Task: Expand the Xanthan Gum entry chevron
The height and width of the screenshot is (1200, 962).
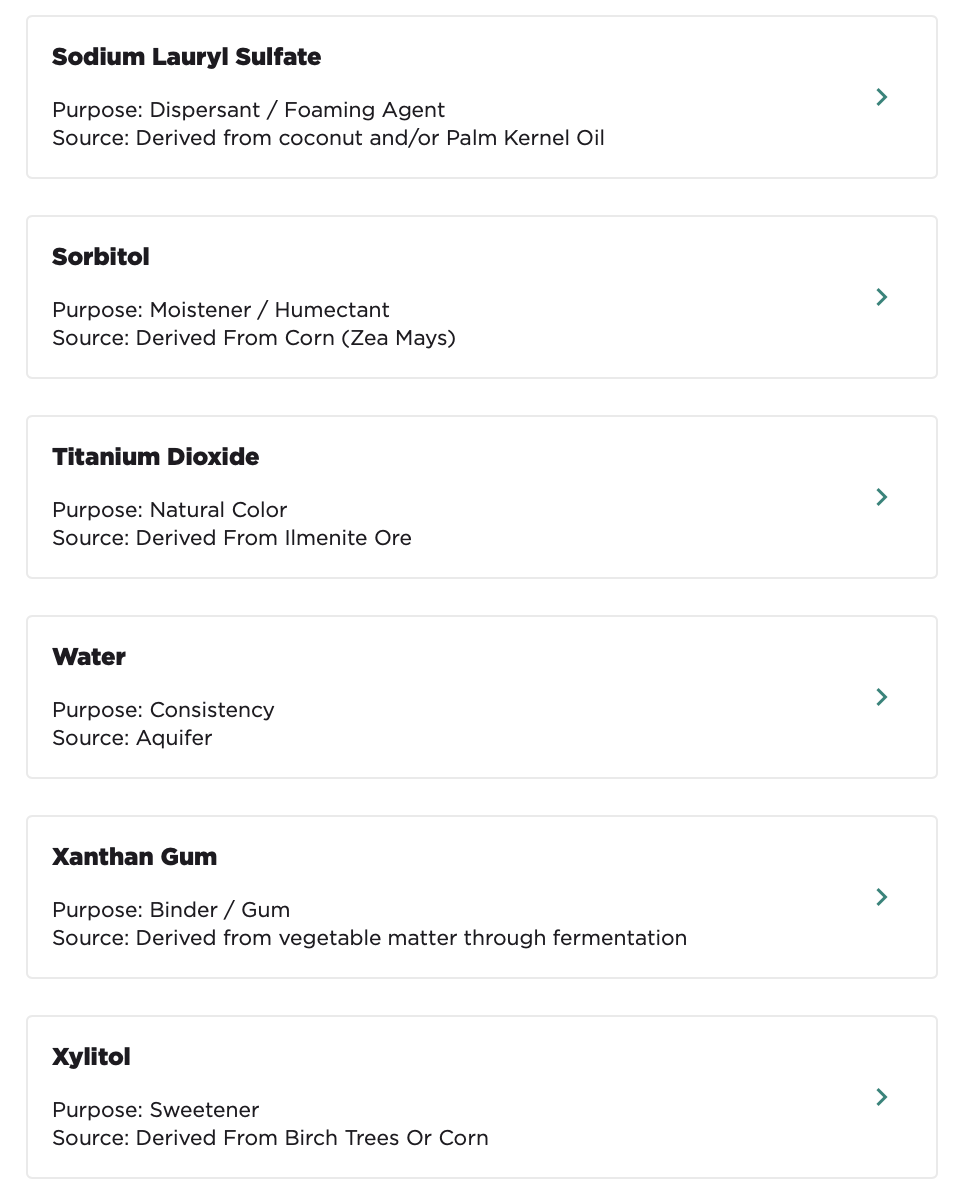Action: (881, 897)
